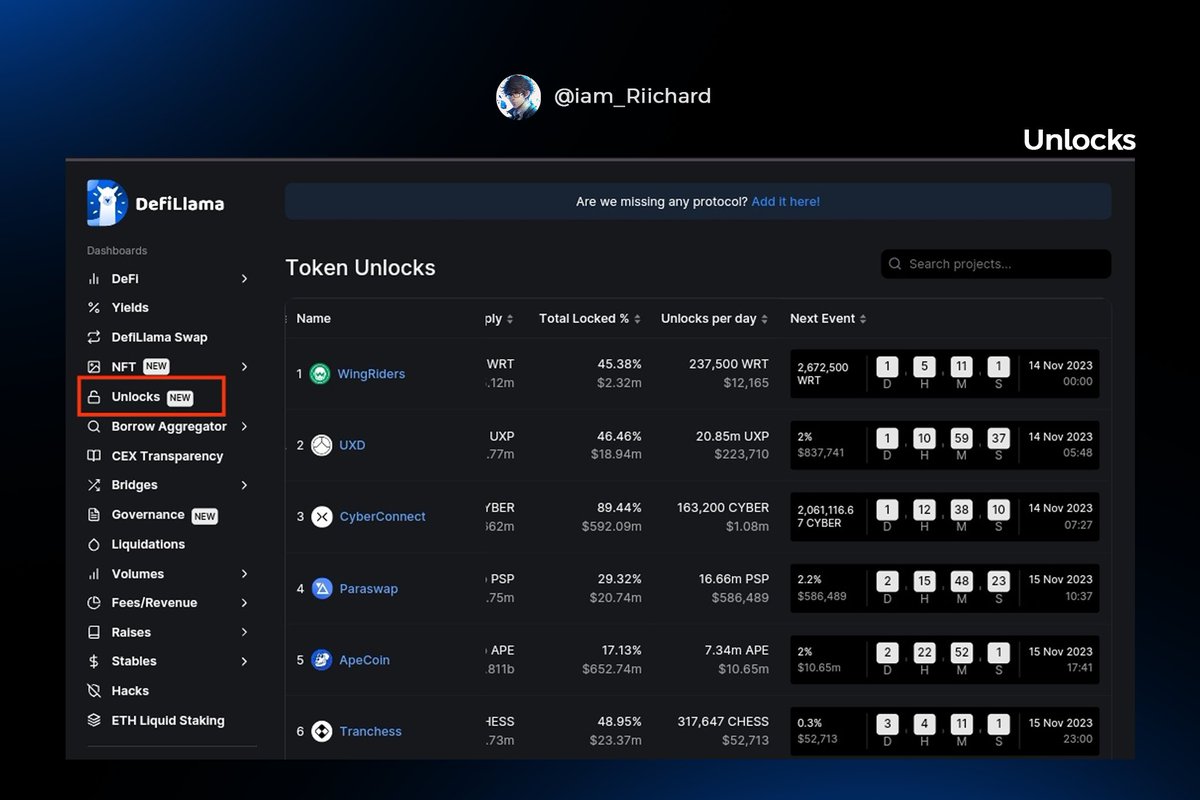The height and width of the screenshot is (800, 1200).
Task: Click the ApeCoin token logo
Action: (x=322, y=660)
